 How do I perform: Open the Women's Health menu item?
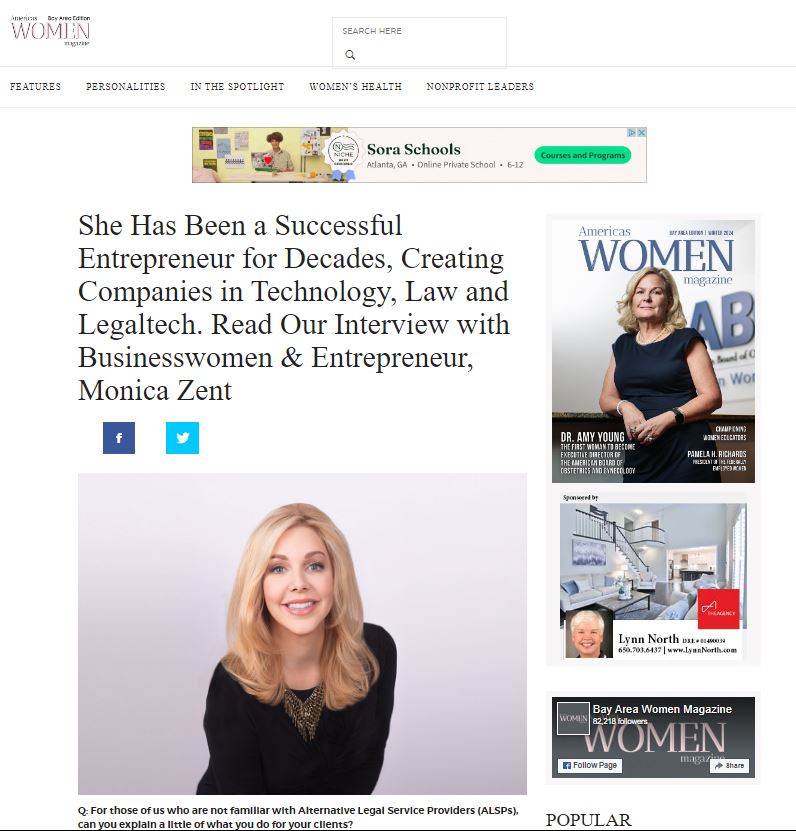pos(356,86)
